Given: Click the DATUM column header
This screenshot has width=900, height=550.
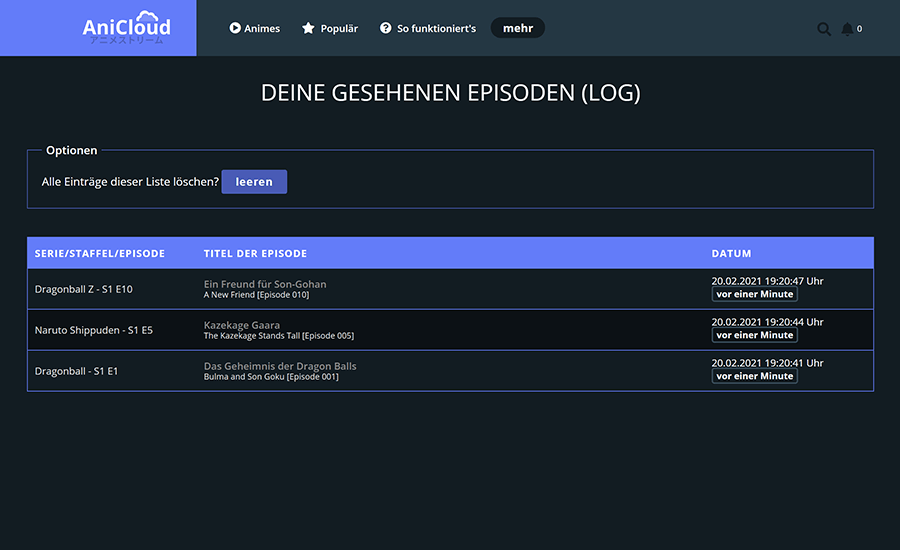Looking at the screenshot, I should [x=731, y=253].
